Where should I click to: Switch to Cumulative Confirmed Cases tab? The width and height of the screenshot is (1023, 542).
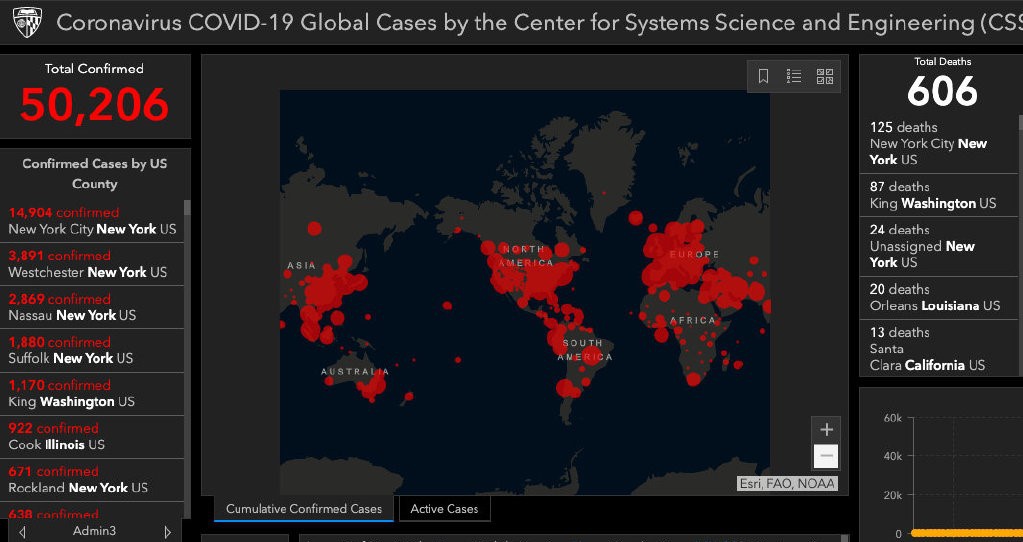pos(303,509)
